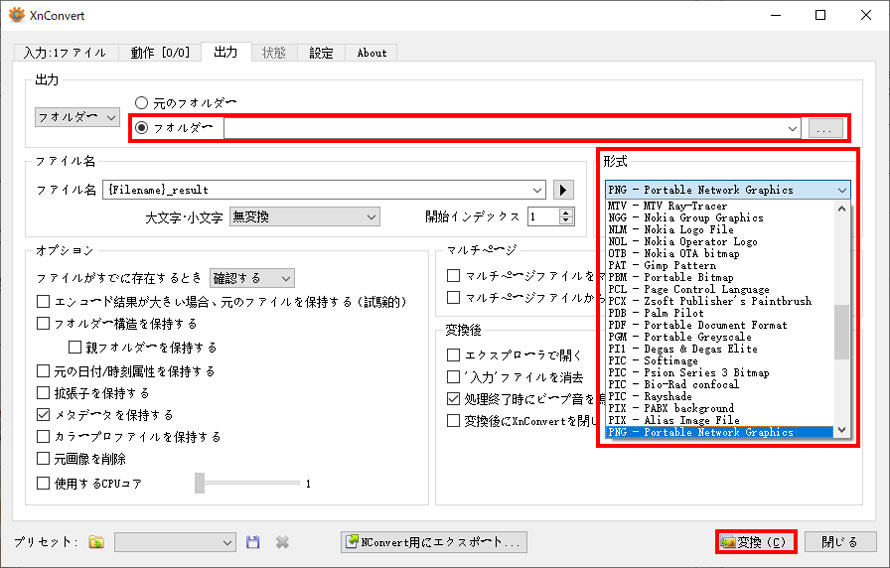Viewport: 890px width, 568px height.
Task: Delete preset with the X icon
Action: pos(282,542)
